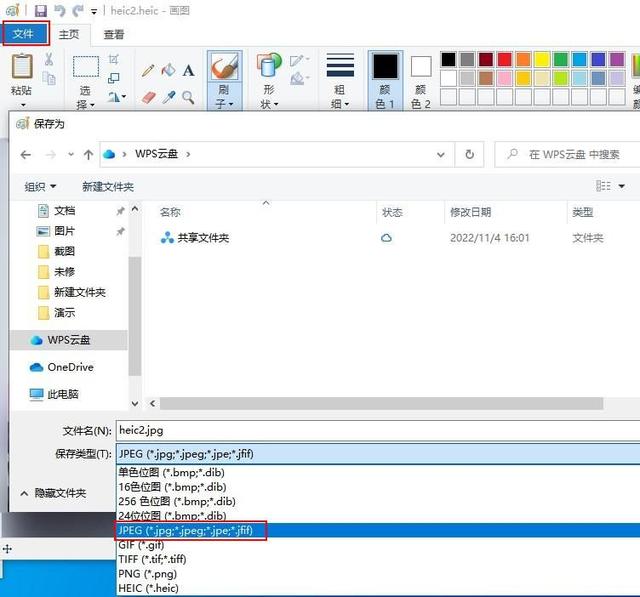
Task: Click the 新建文件夹 button
Action: tap(108, 187)
